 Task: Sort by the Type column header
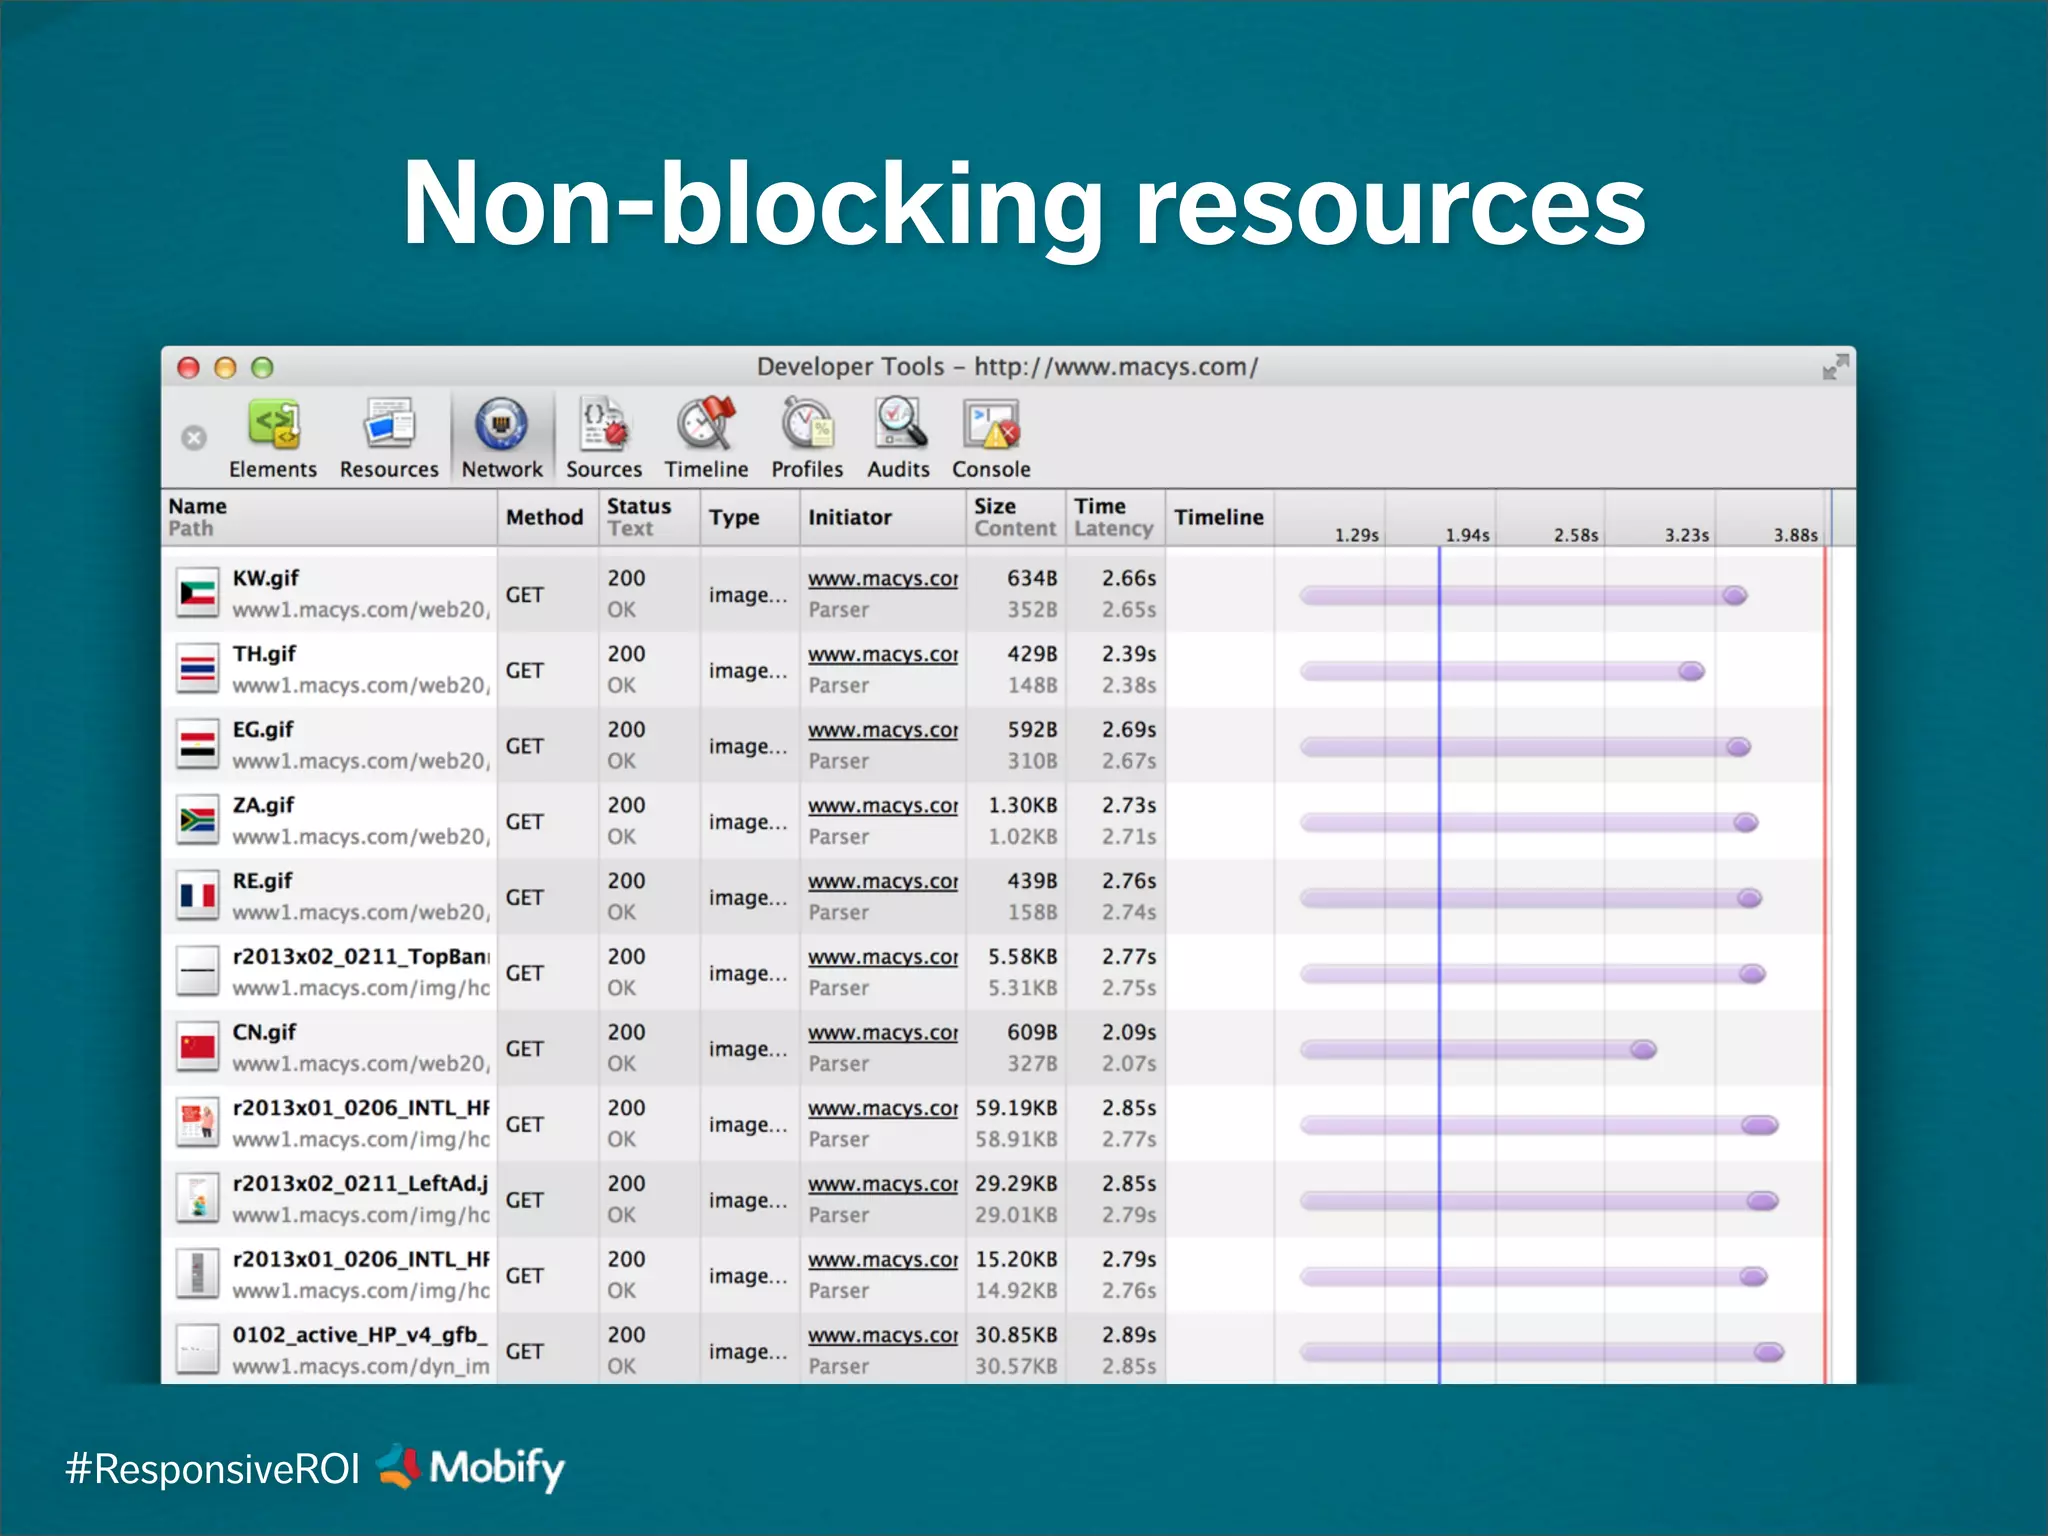coord(750,517)
